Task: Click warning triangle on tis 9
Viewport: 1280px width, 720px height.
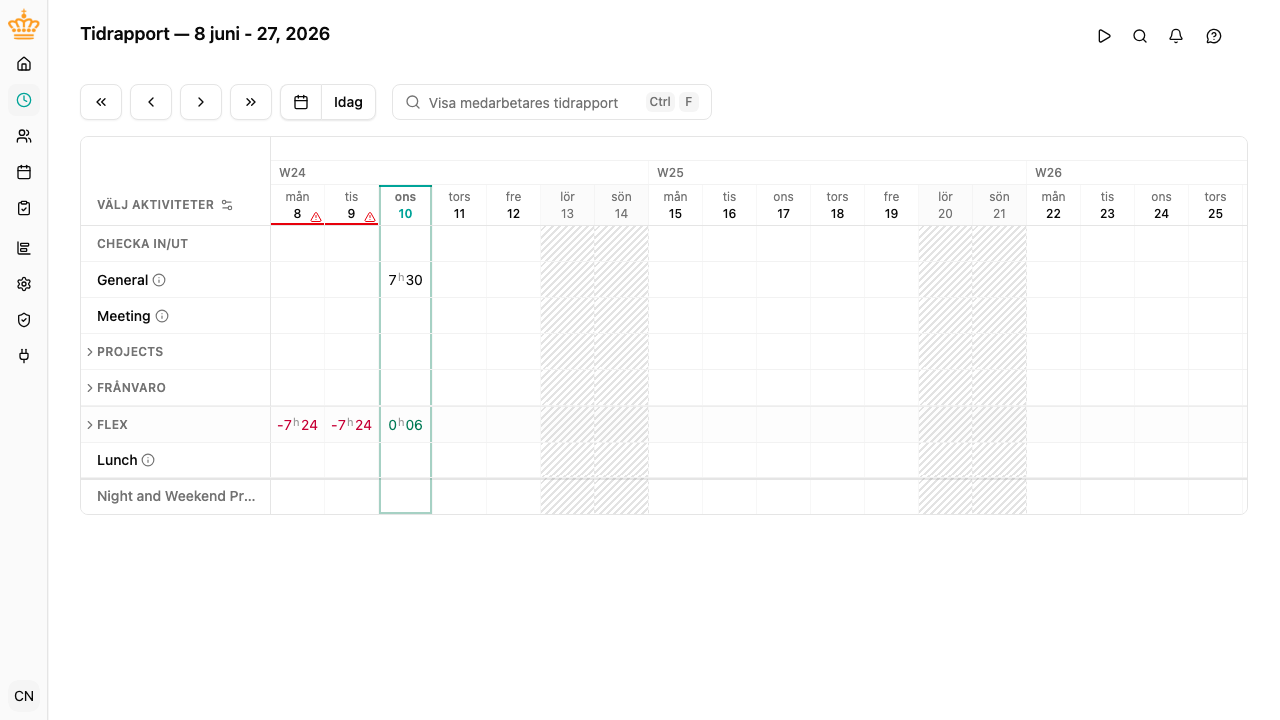Action: pyautogui.click(x=370, y=216)
